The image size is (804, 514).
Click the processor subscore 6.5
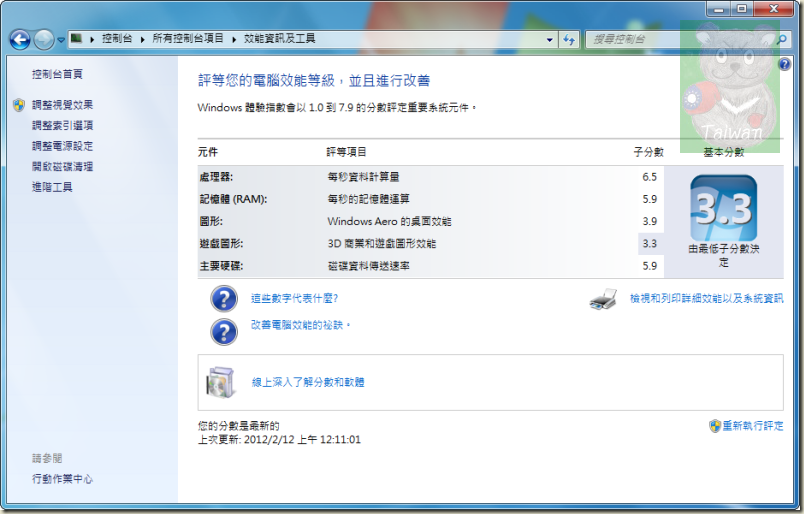(x=650, y=177)
